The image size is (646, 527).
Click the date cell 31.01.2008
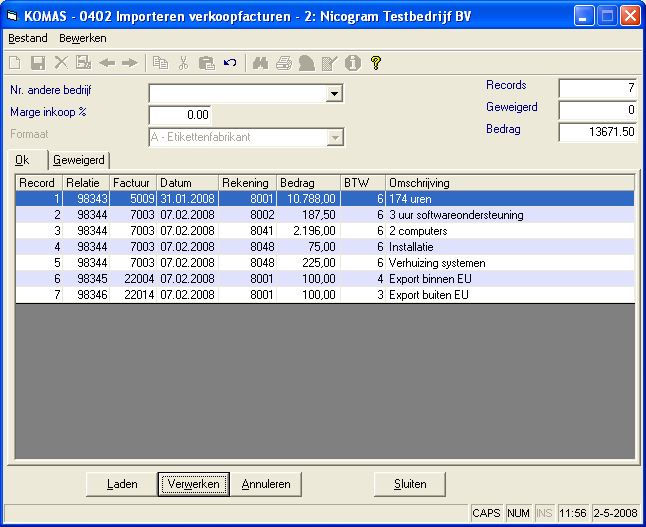[x=187, y=199]
